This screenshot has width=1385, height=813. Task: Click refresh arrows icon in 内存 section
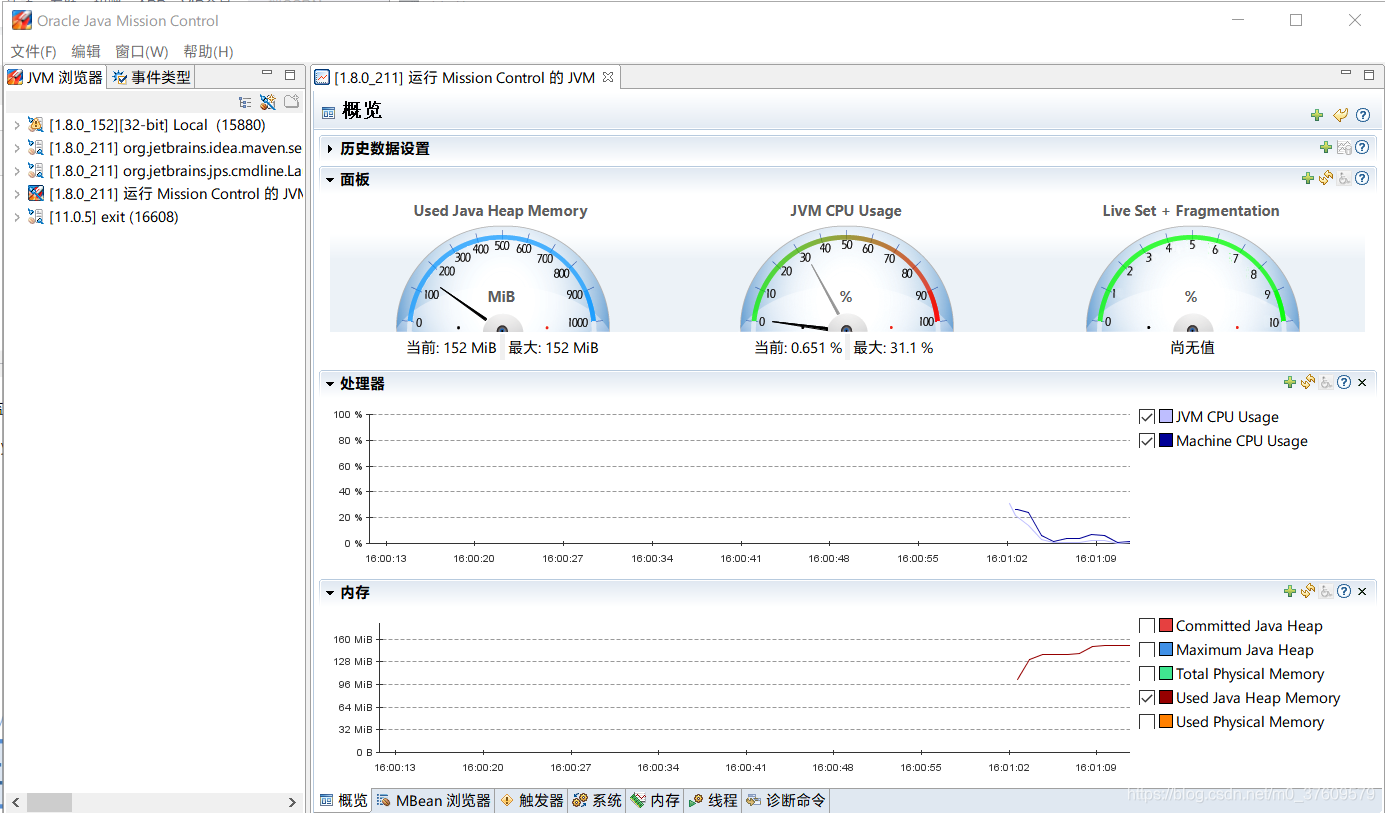coord(1308,591)
